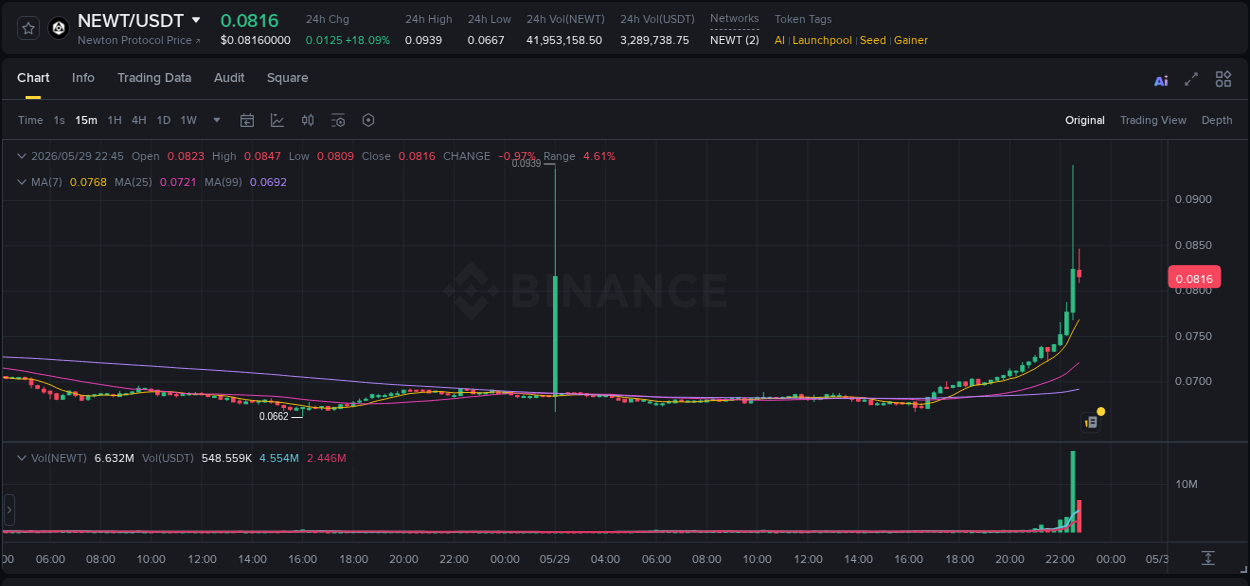Collapse the Vol(NEWT) indicator chevron
The width and height of the screenshot is (1250, 586).
coord(22,458)
